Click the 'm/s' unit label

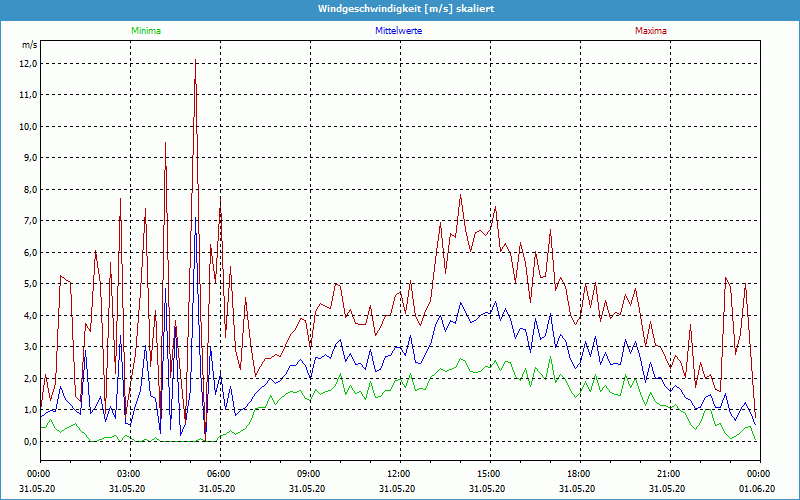[30, 45]
